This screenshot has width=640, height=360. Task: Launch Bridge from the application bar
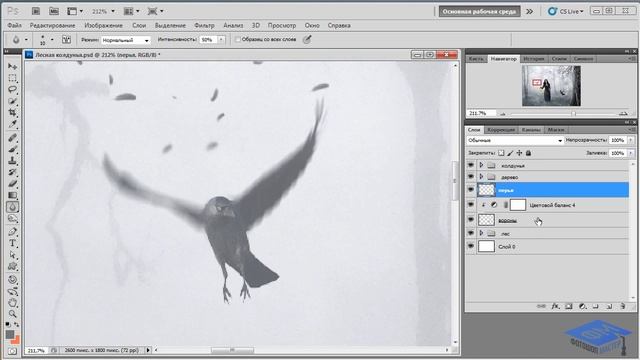pos(36,11)
